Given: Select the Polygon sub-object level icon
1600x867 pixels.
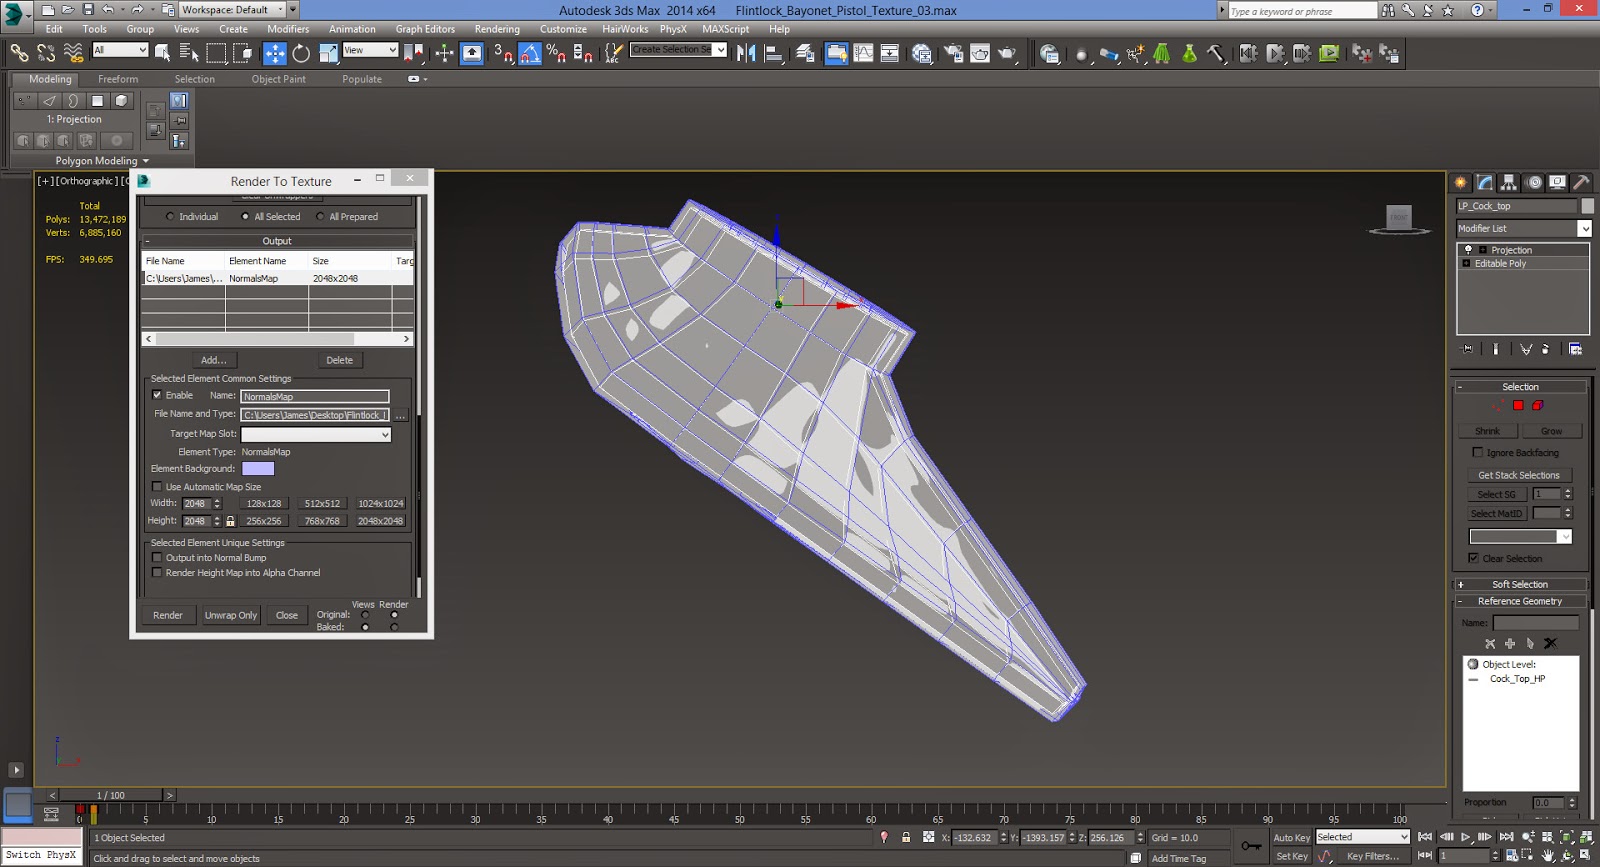Looking at the screenshot, I should (1518, 405).
